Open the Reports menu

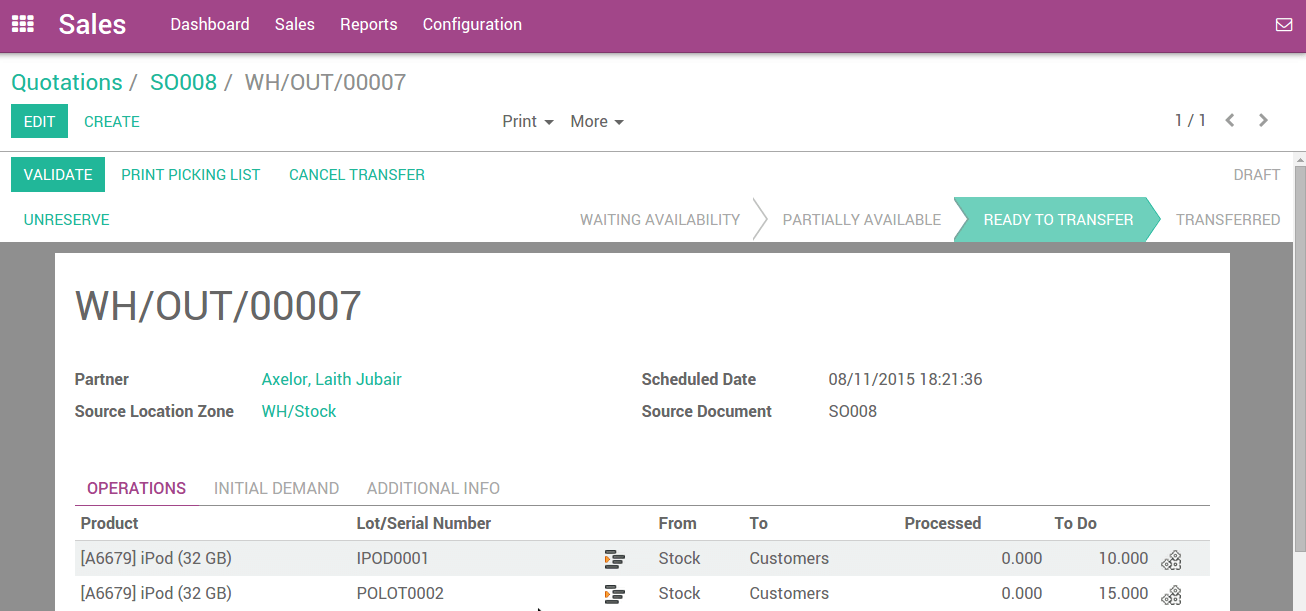tap(368, 24)
